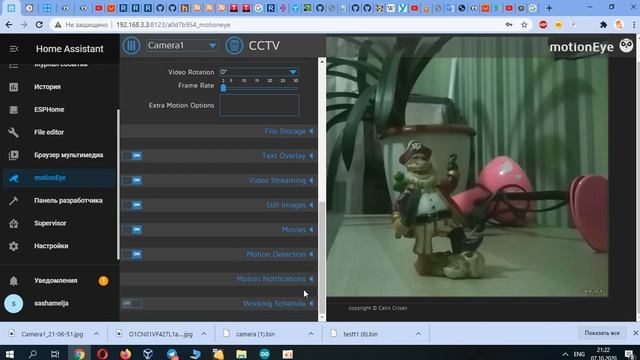
Task: Open Уведомления in the sidebar
Action: [56, 281]
